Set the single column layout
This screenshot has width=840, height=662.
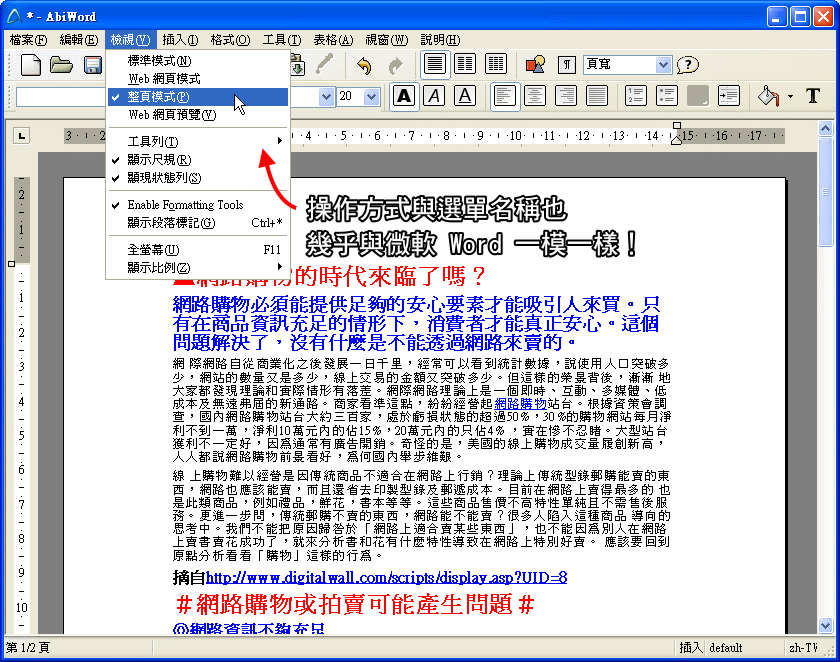(x=434, y=64)
